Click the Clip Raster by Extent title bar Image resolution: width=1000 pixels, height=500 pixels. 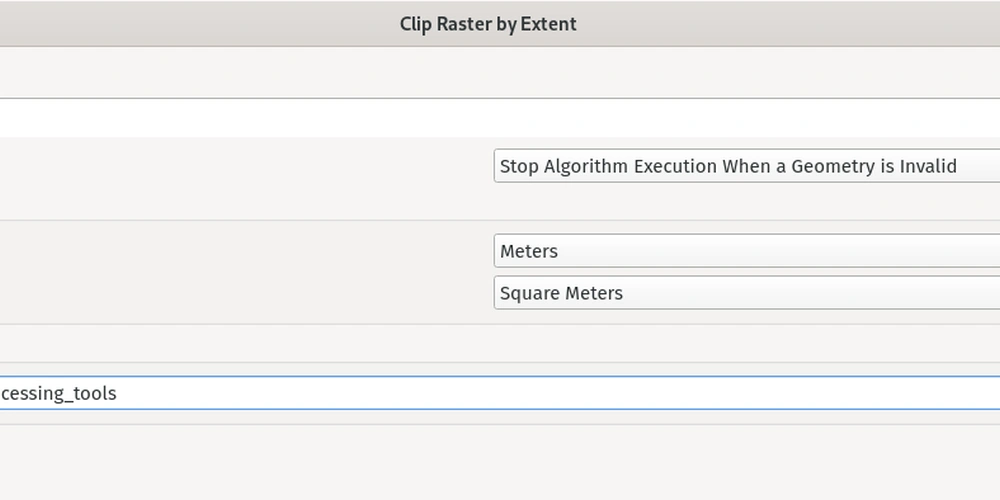tap(500, 24)
